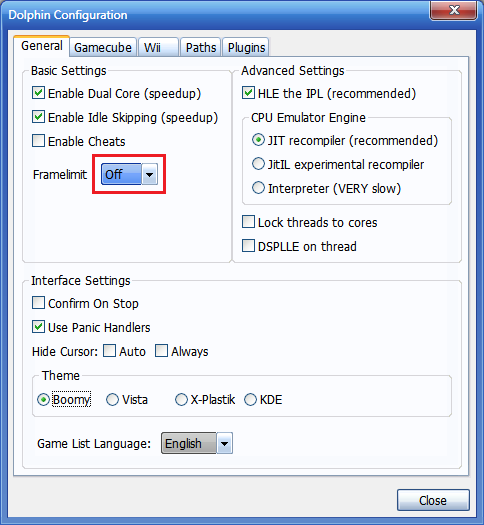Choose the X-Plastik theme radio button
This screenshot has height=525, width=484.
181,399
